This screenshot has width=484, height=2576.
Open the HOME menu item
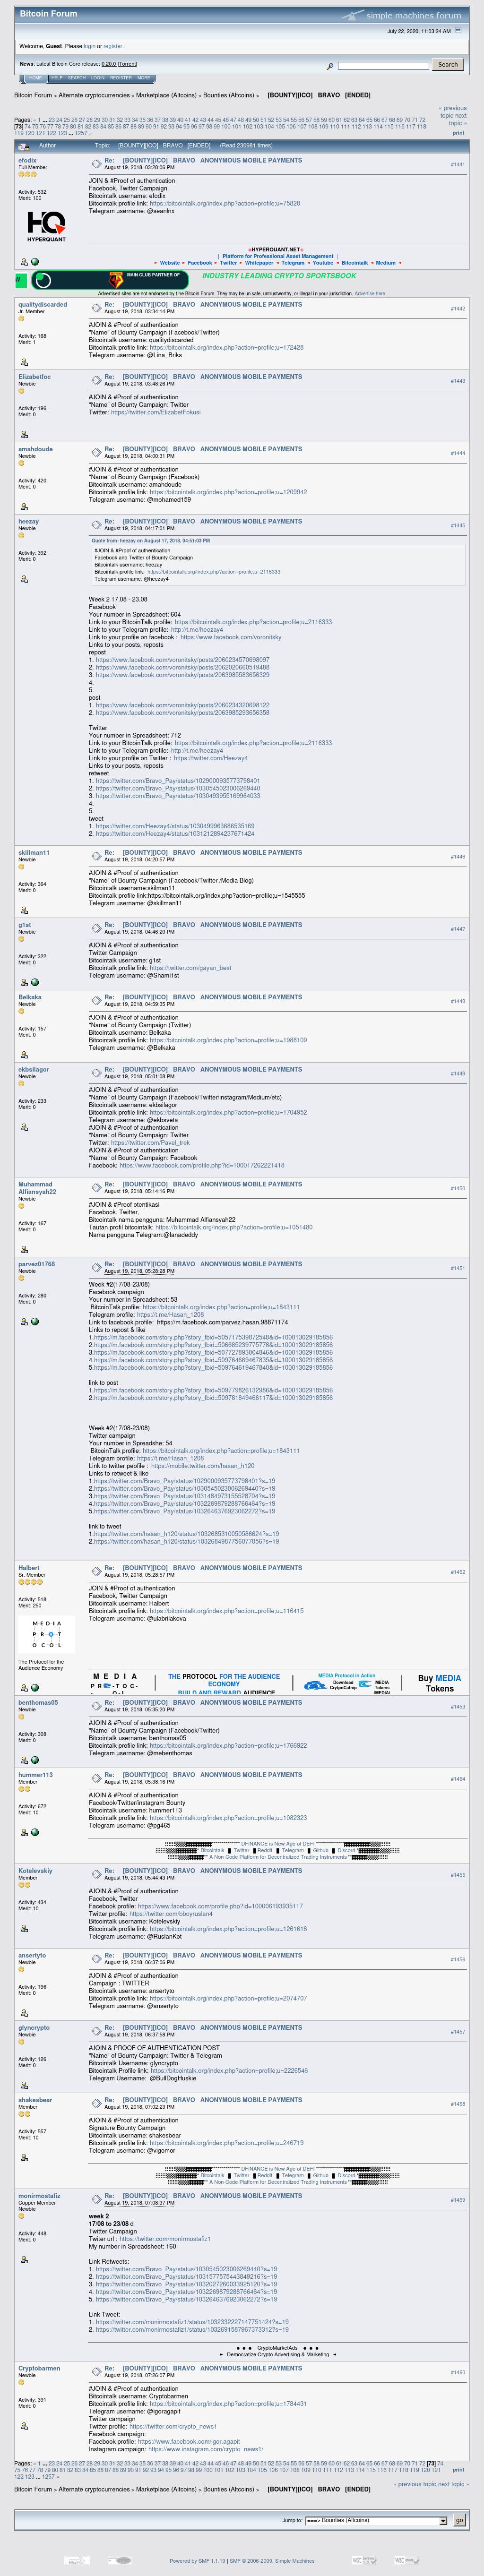pos(35,78)
